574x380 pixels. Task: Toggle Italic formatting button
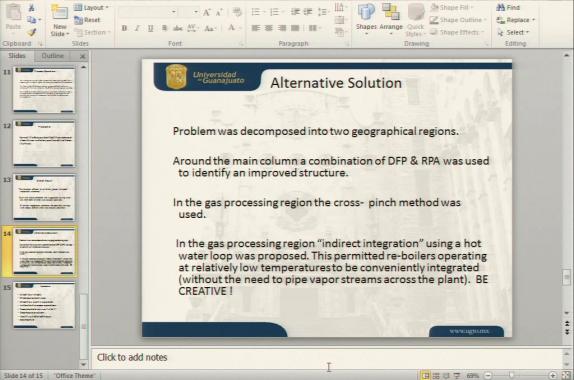[137, 28]
